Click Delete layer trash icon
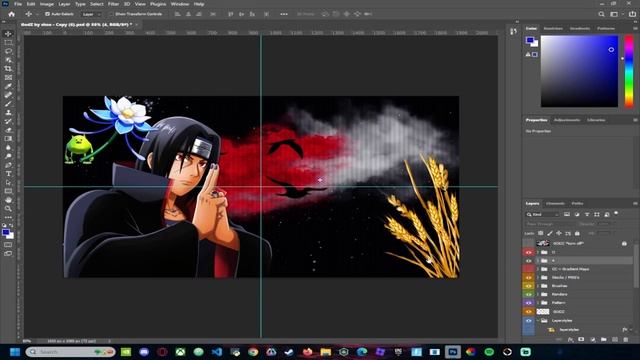This screenshot has height=360, width=640. [x=626, y=339]
